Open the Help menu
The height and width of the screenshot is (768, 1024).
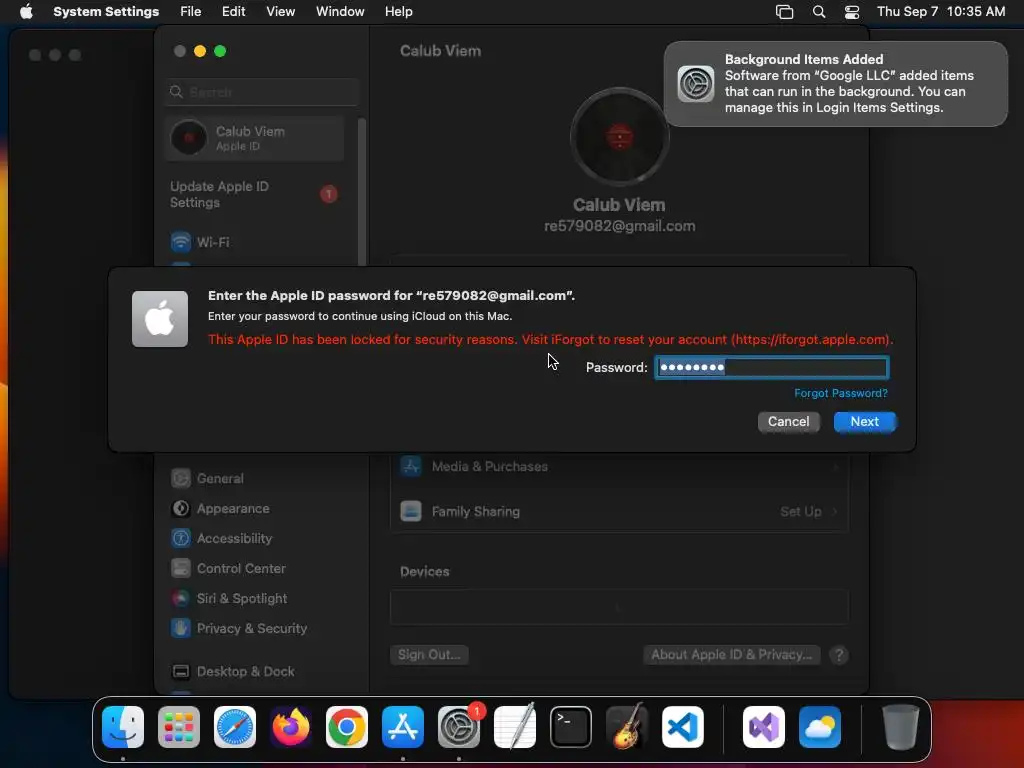coord(398,12)
